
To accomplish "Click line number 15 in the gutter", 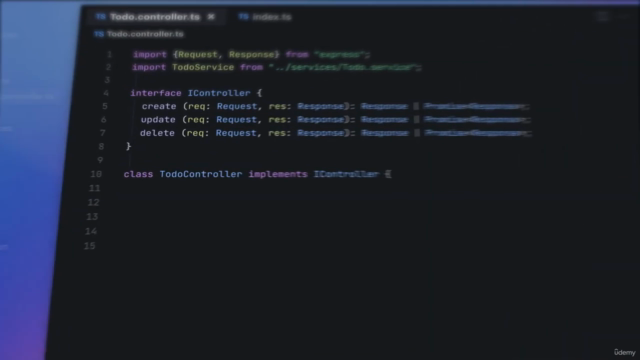I will (90, 246).
